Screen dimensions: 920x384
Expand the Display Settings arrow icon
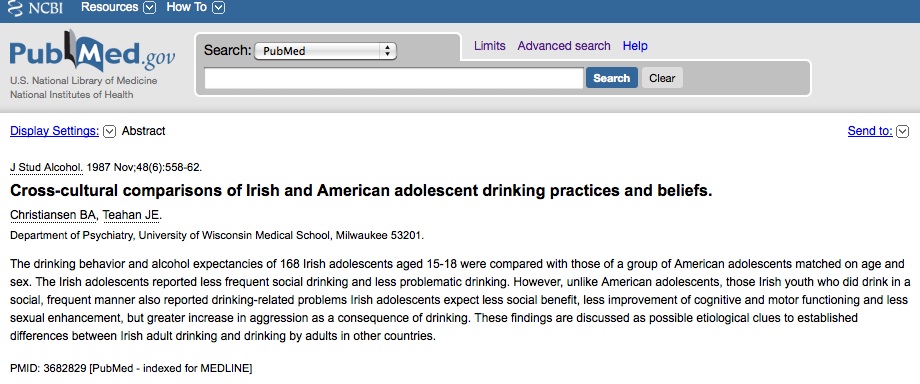coord(109,132)
